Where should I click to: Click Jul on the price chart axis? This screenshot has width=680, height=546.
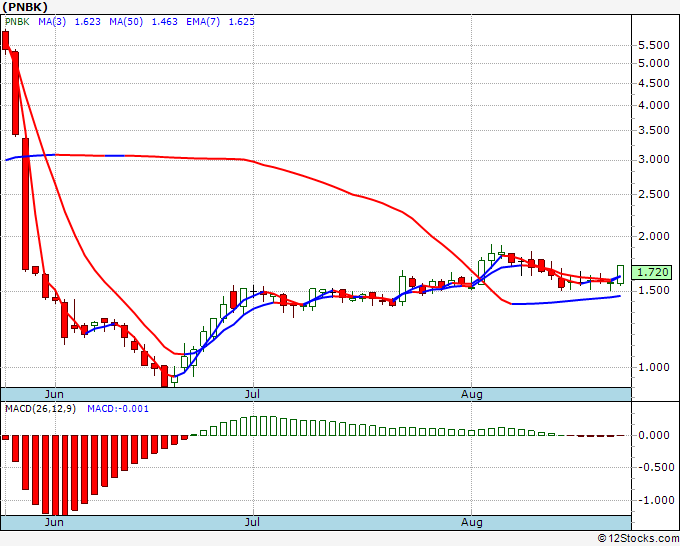[x=252, y=394]
